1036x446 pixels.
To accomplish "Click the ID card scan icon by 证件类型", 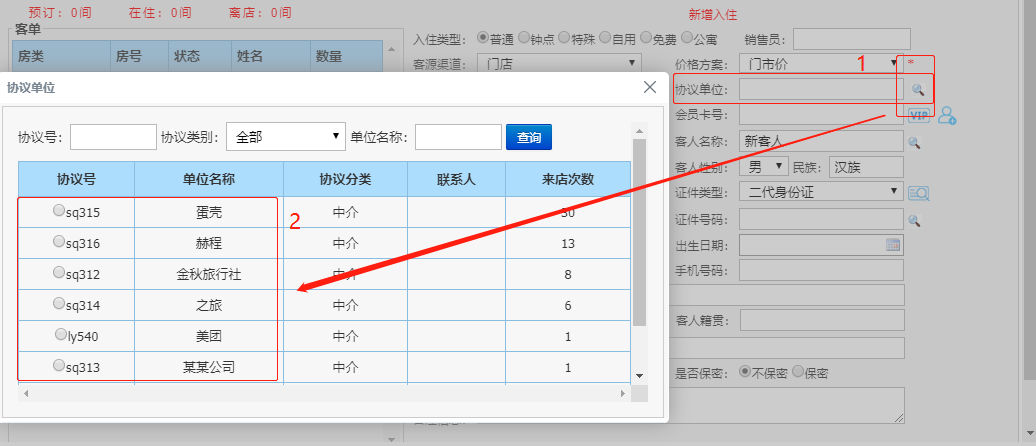I will point(918,193).
